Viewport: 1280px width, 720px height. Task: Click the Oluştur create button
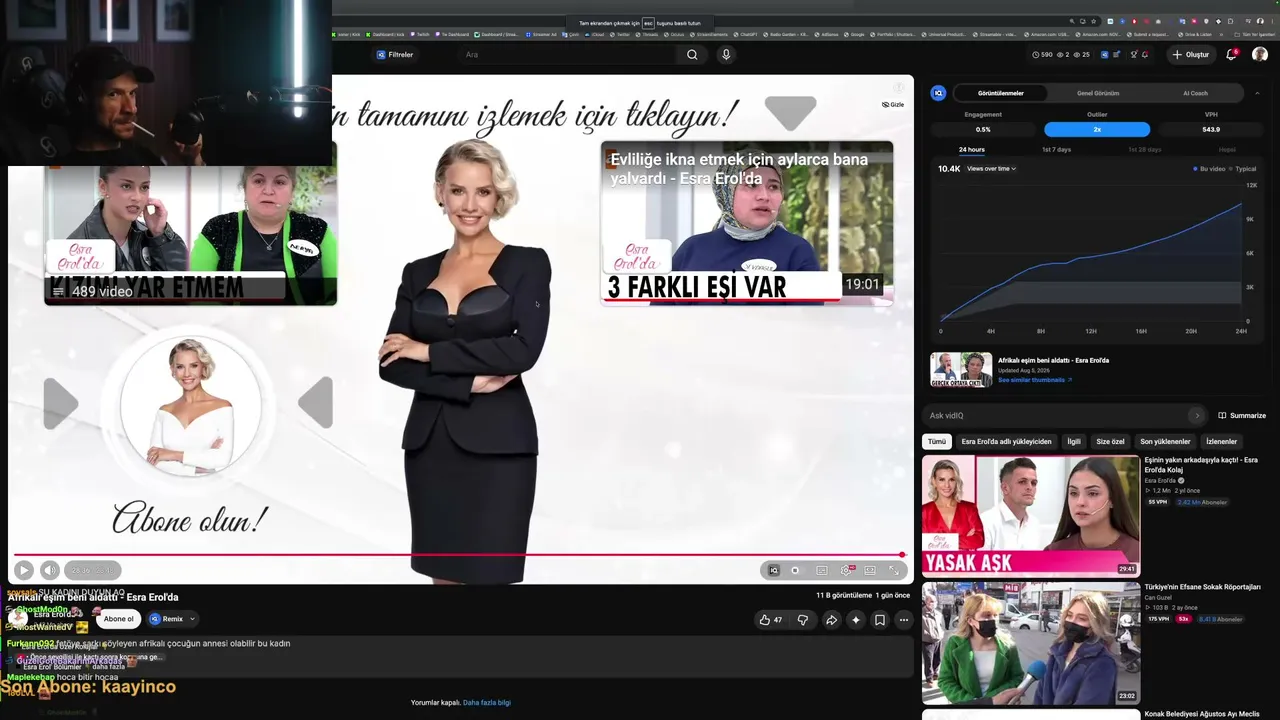click(1191, 55)
